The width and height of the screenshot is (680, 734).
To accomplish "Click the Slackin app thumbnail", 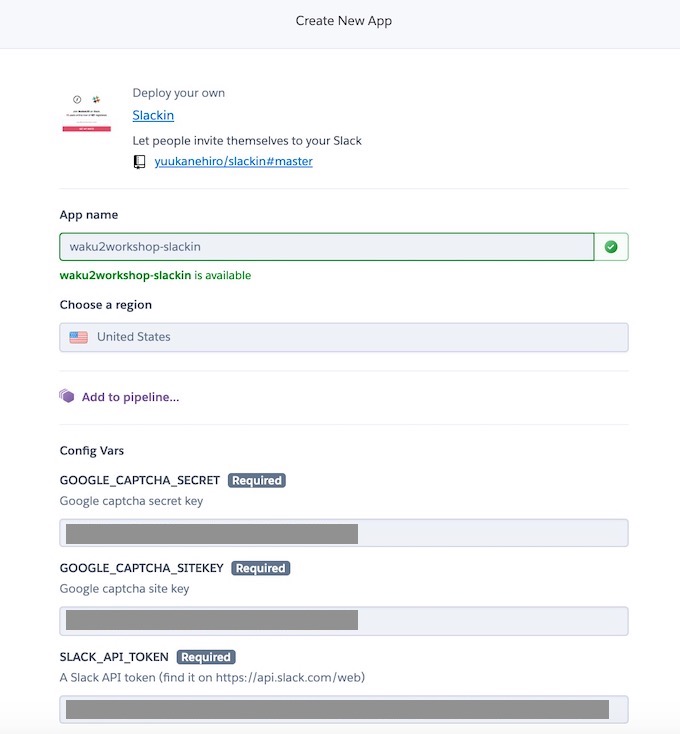I will click(x=87, y=113).
